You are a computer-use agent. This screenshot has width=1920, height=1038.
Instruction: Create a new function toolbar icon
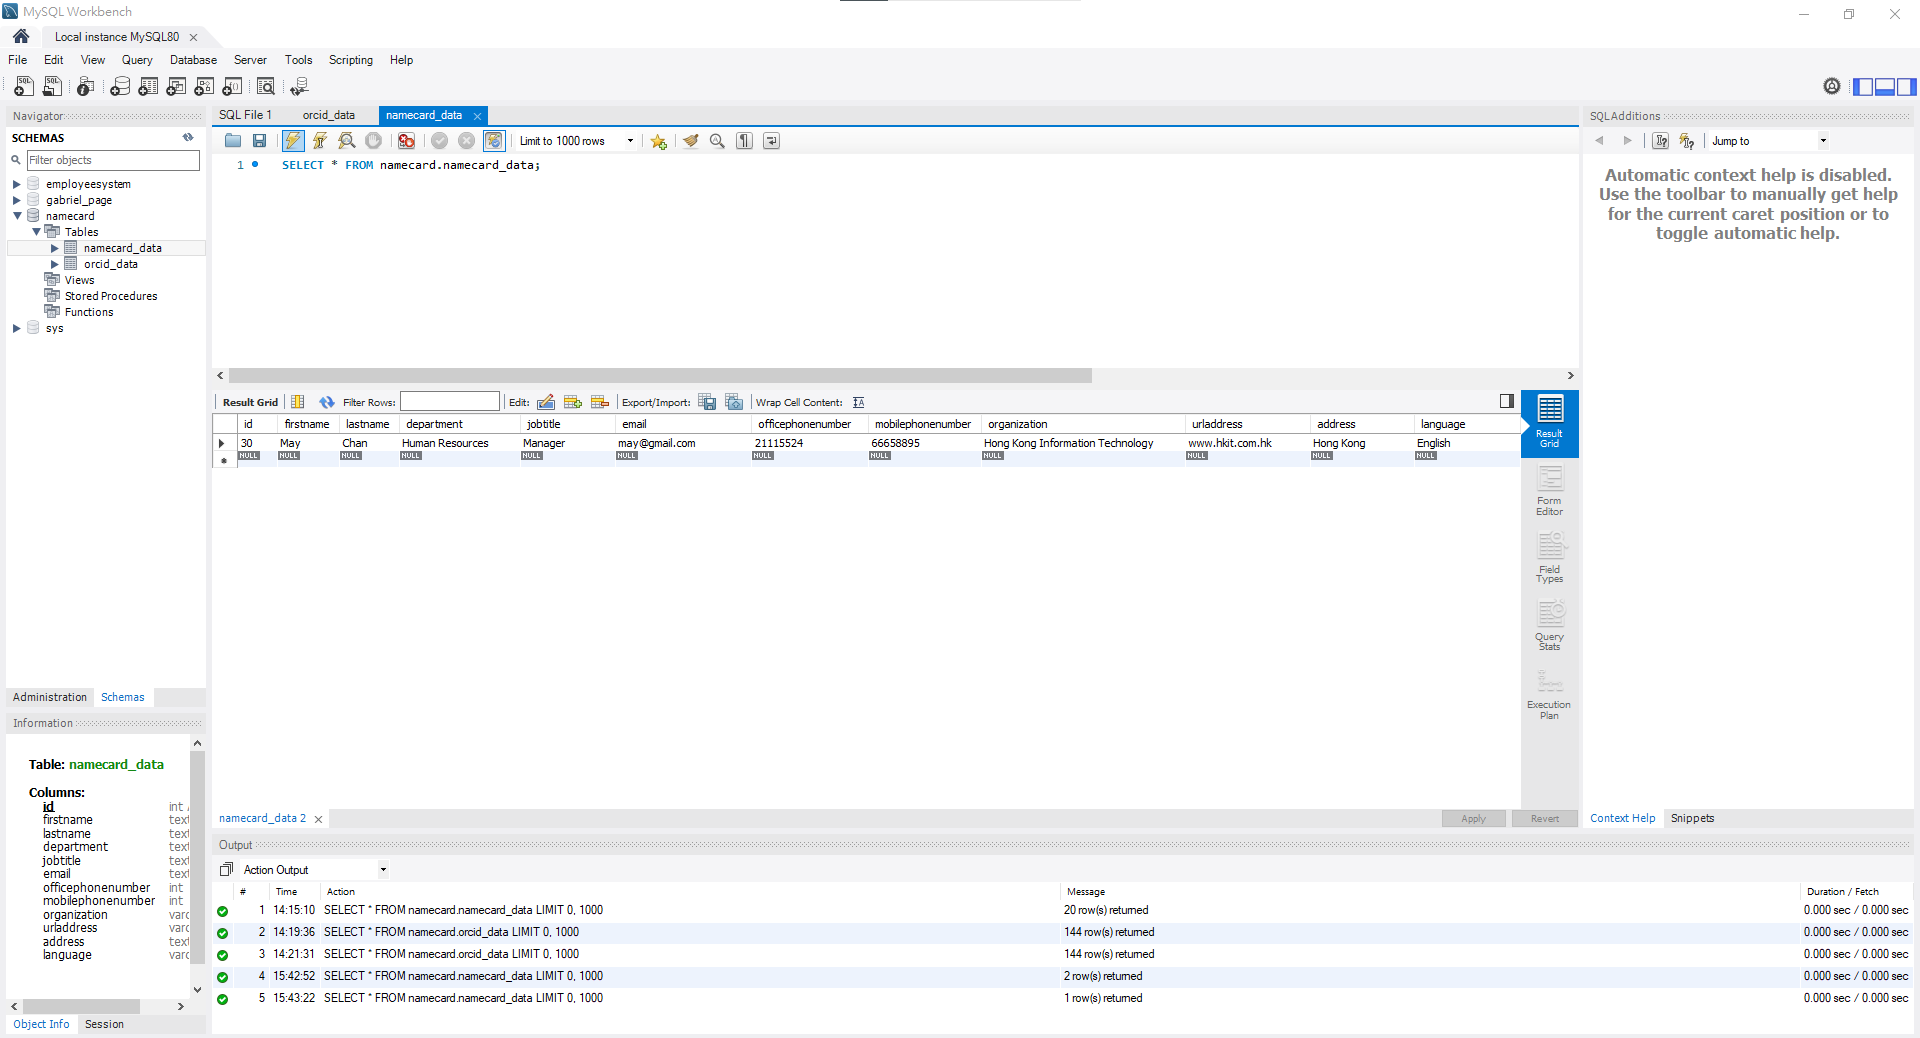pyautogui.click(x=232, y=87)
